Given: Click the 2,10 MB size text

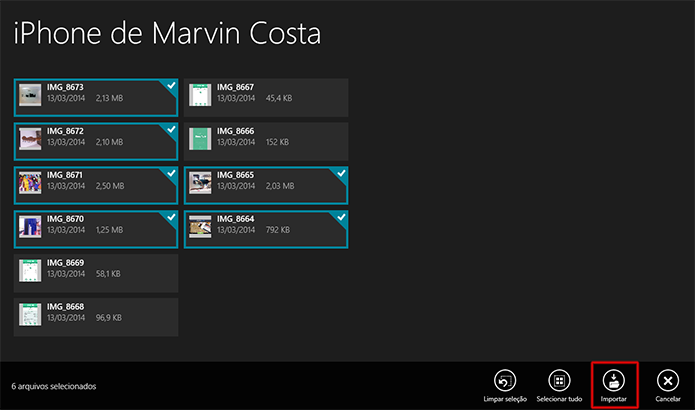Looking at the screenshot, I should point(109,142).
